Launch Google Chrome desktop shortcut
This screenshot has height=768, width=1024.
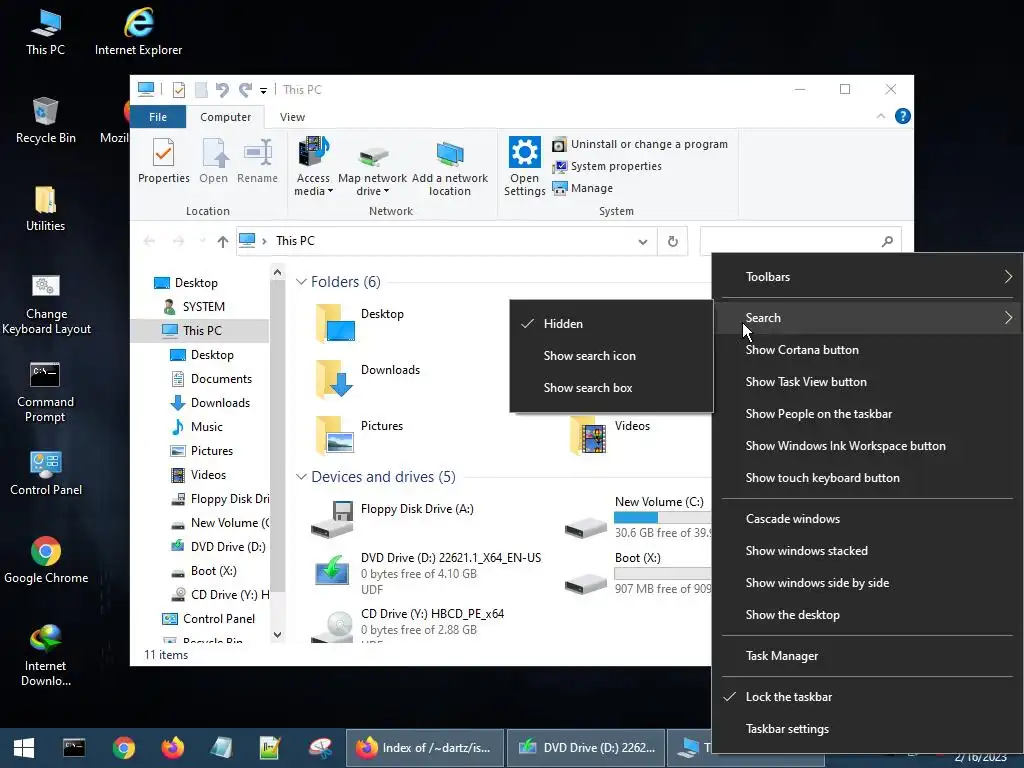[46, 560]
